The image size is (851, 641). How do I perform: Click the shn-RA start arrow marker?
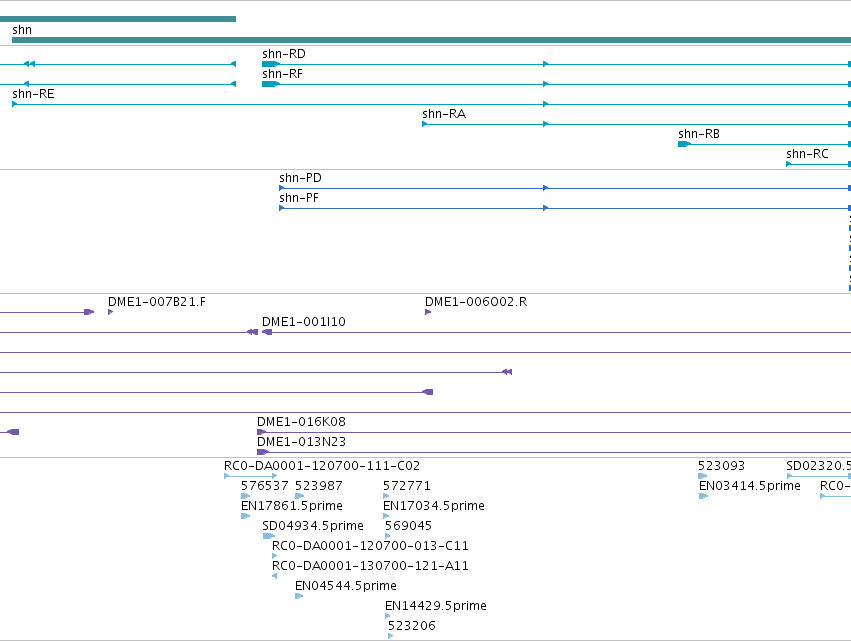point(425,124)
